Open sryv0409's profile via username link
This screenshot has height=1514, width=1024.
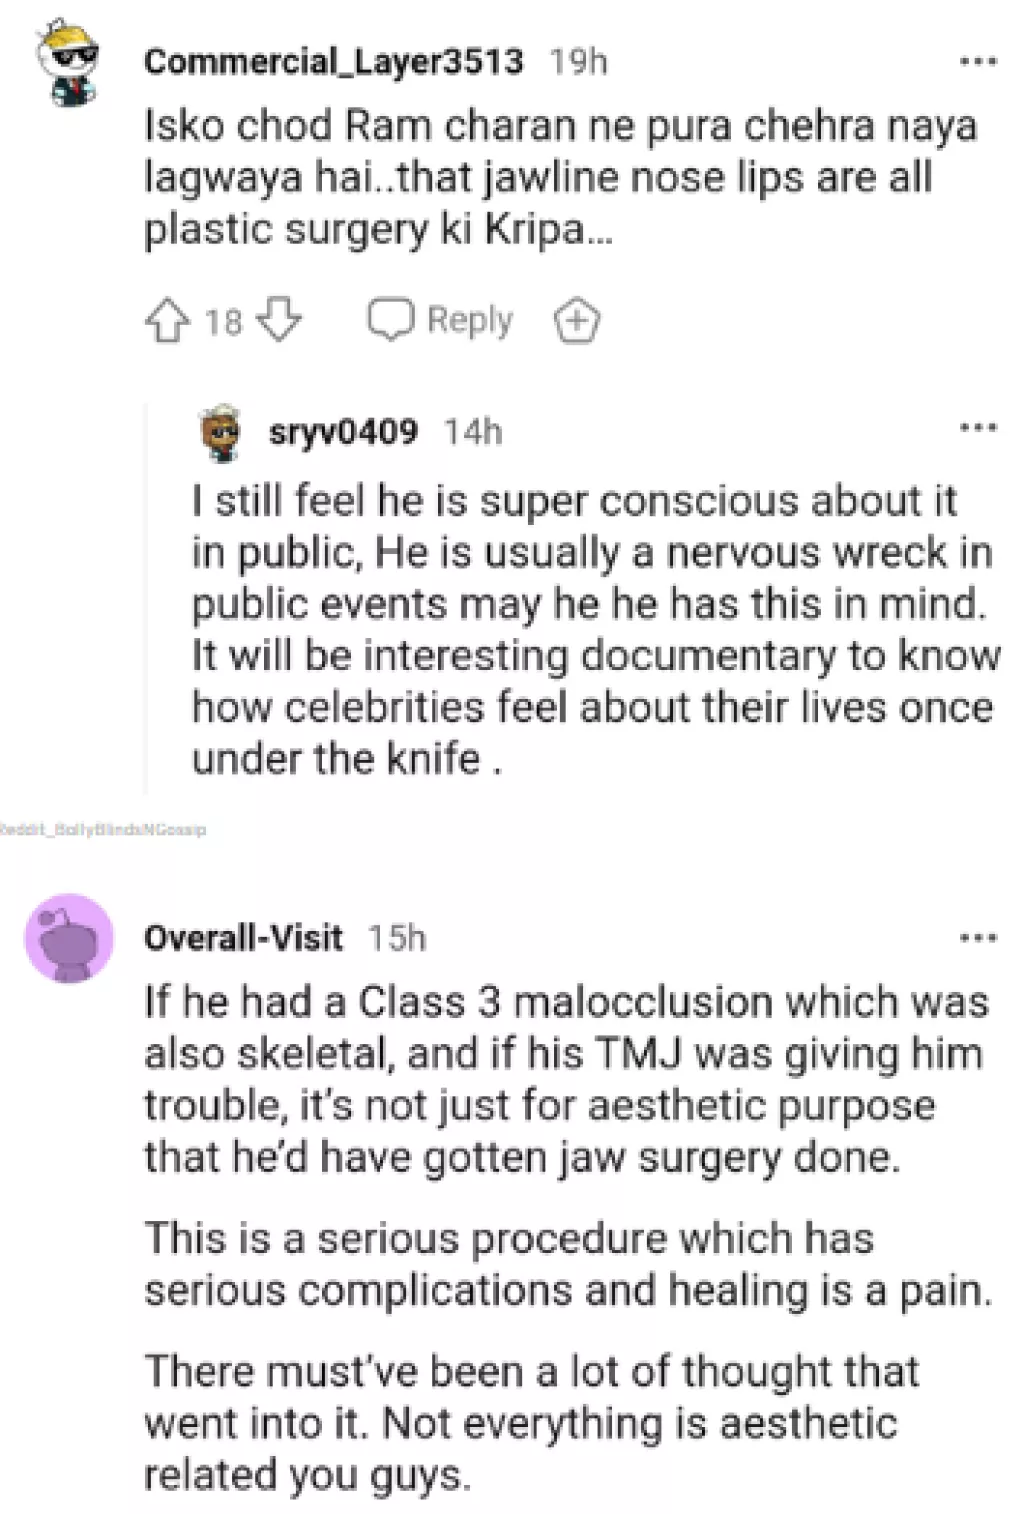[341, 432]
